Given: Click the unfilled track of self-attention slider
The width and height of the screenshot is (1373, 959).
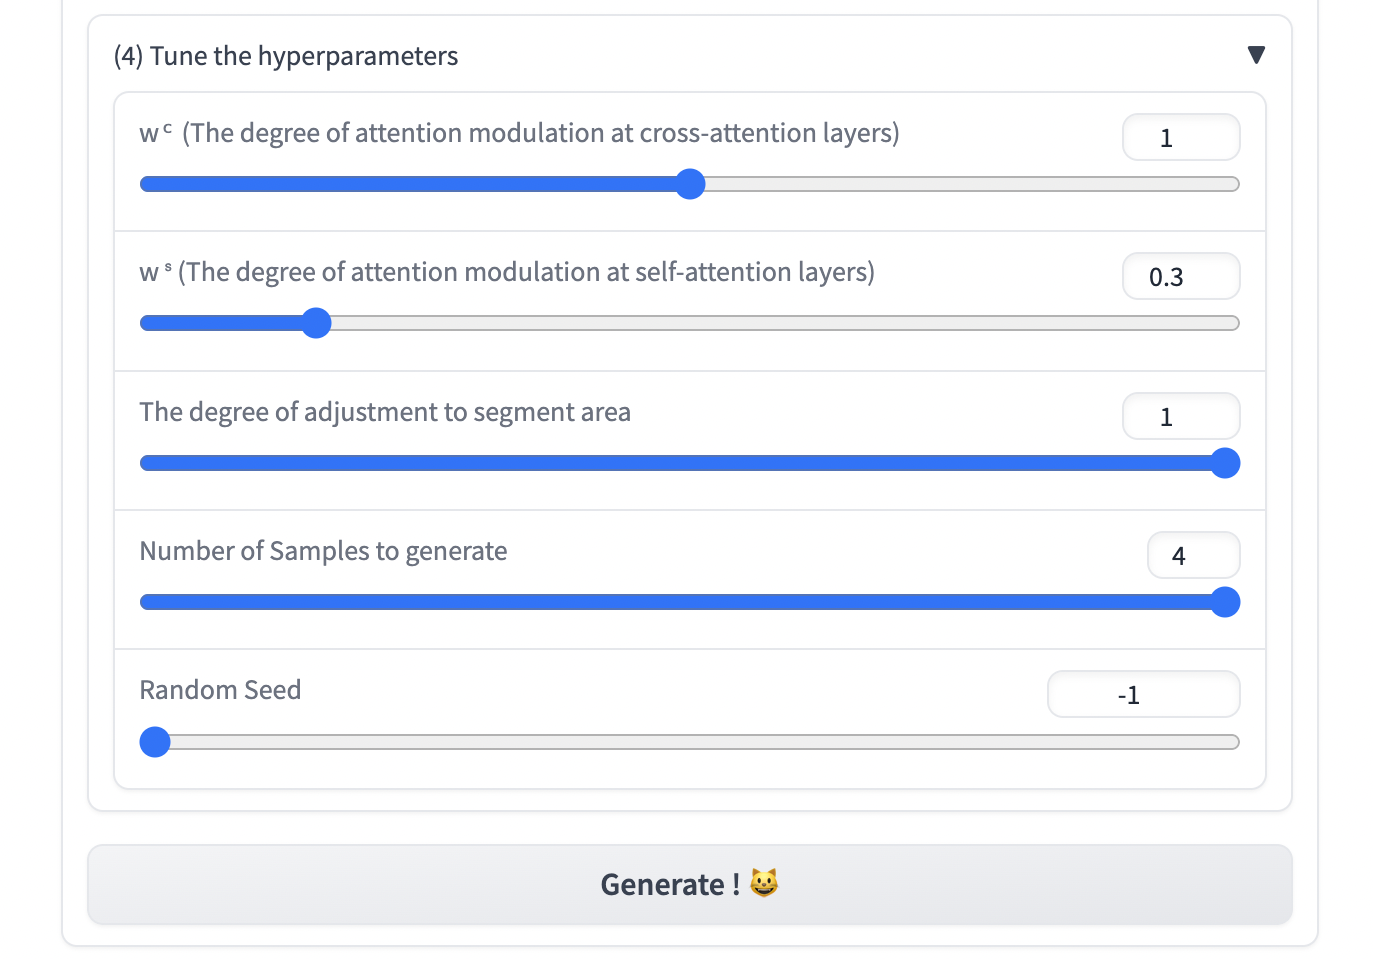Looking at the screenshot, I should (780, 323).
